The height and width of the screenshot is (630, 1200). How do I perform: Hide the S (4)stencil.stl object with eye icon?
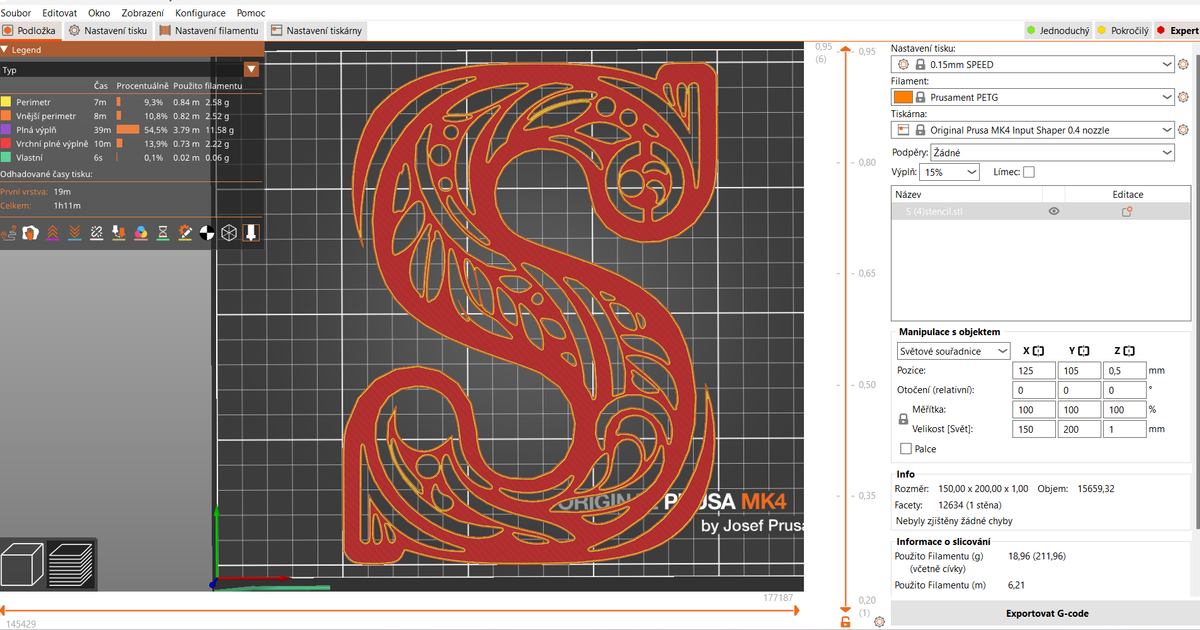pos(1054,211)
